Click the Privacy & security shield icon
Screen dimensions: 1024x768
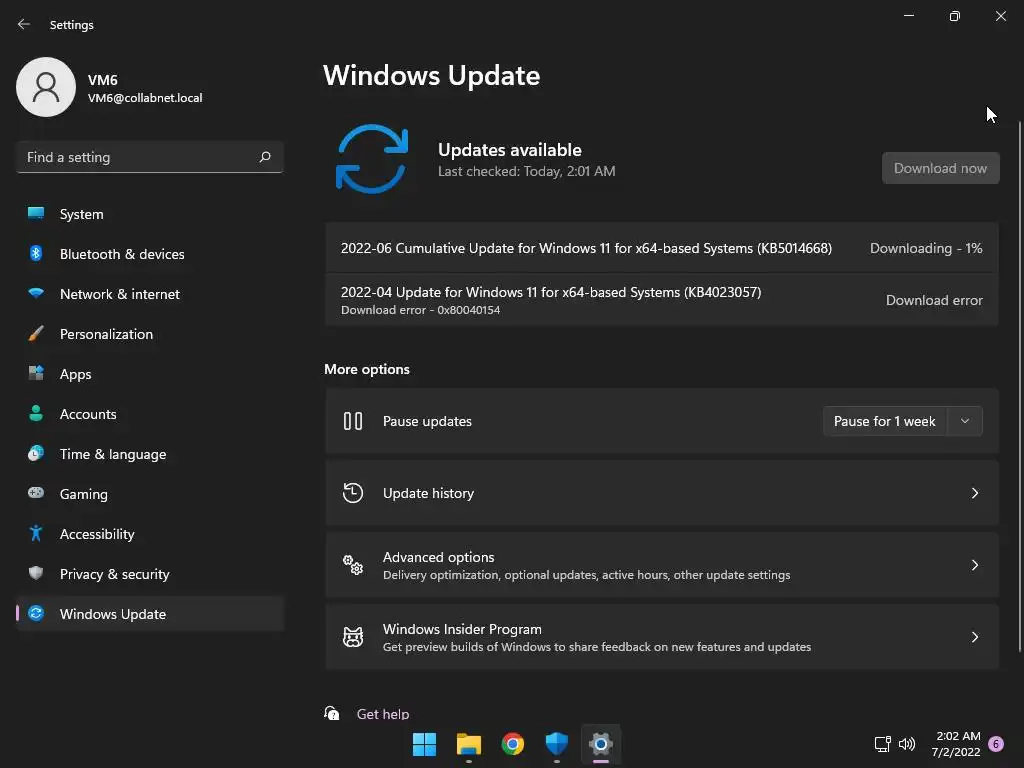click(x=36, y=573)
